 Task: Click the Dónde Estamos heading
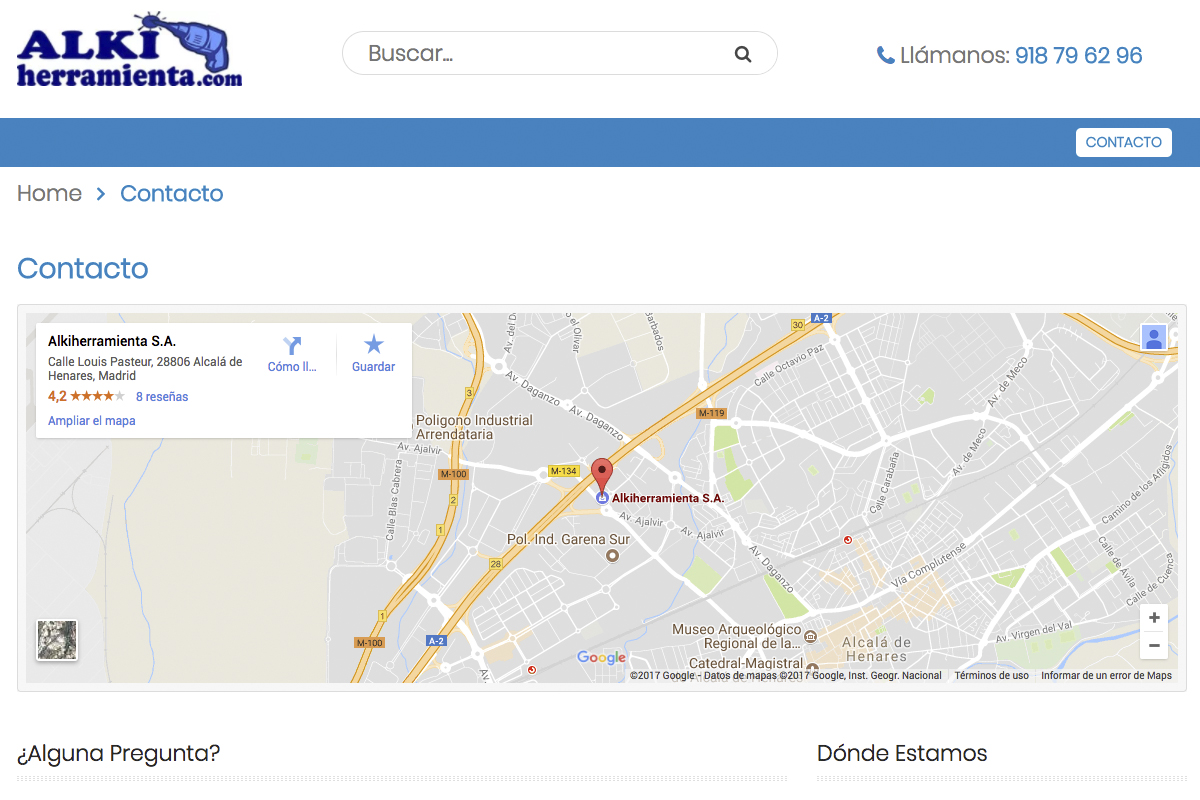(902, 753)
